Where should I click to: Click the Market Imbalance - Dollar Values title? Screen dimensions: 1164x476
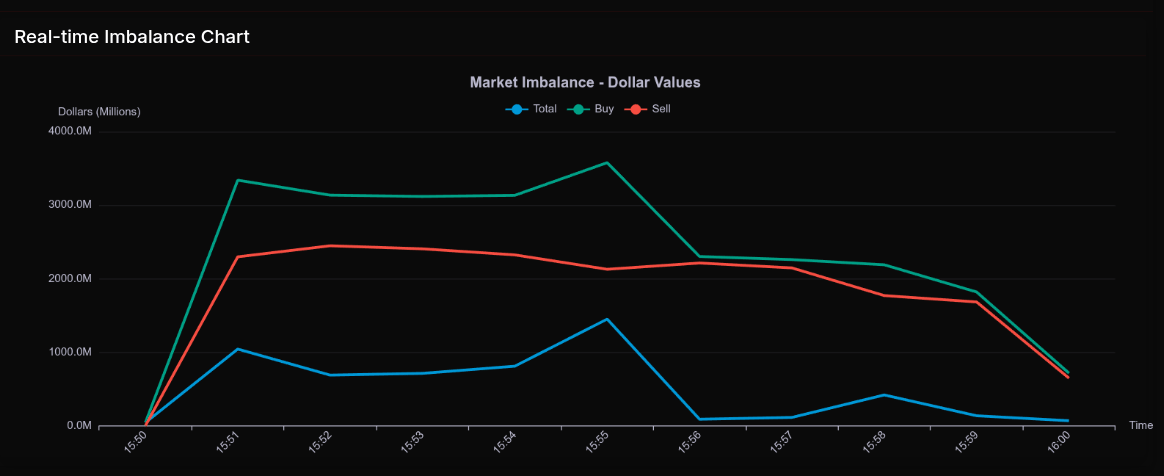coord(584,82)
